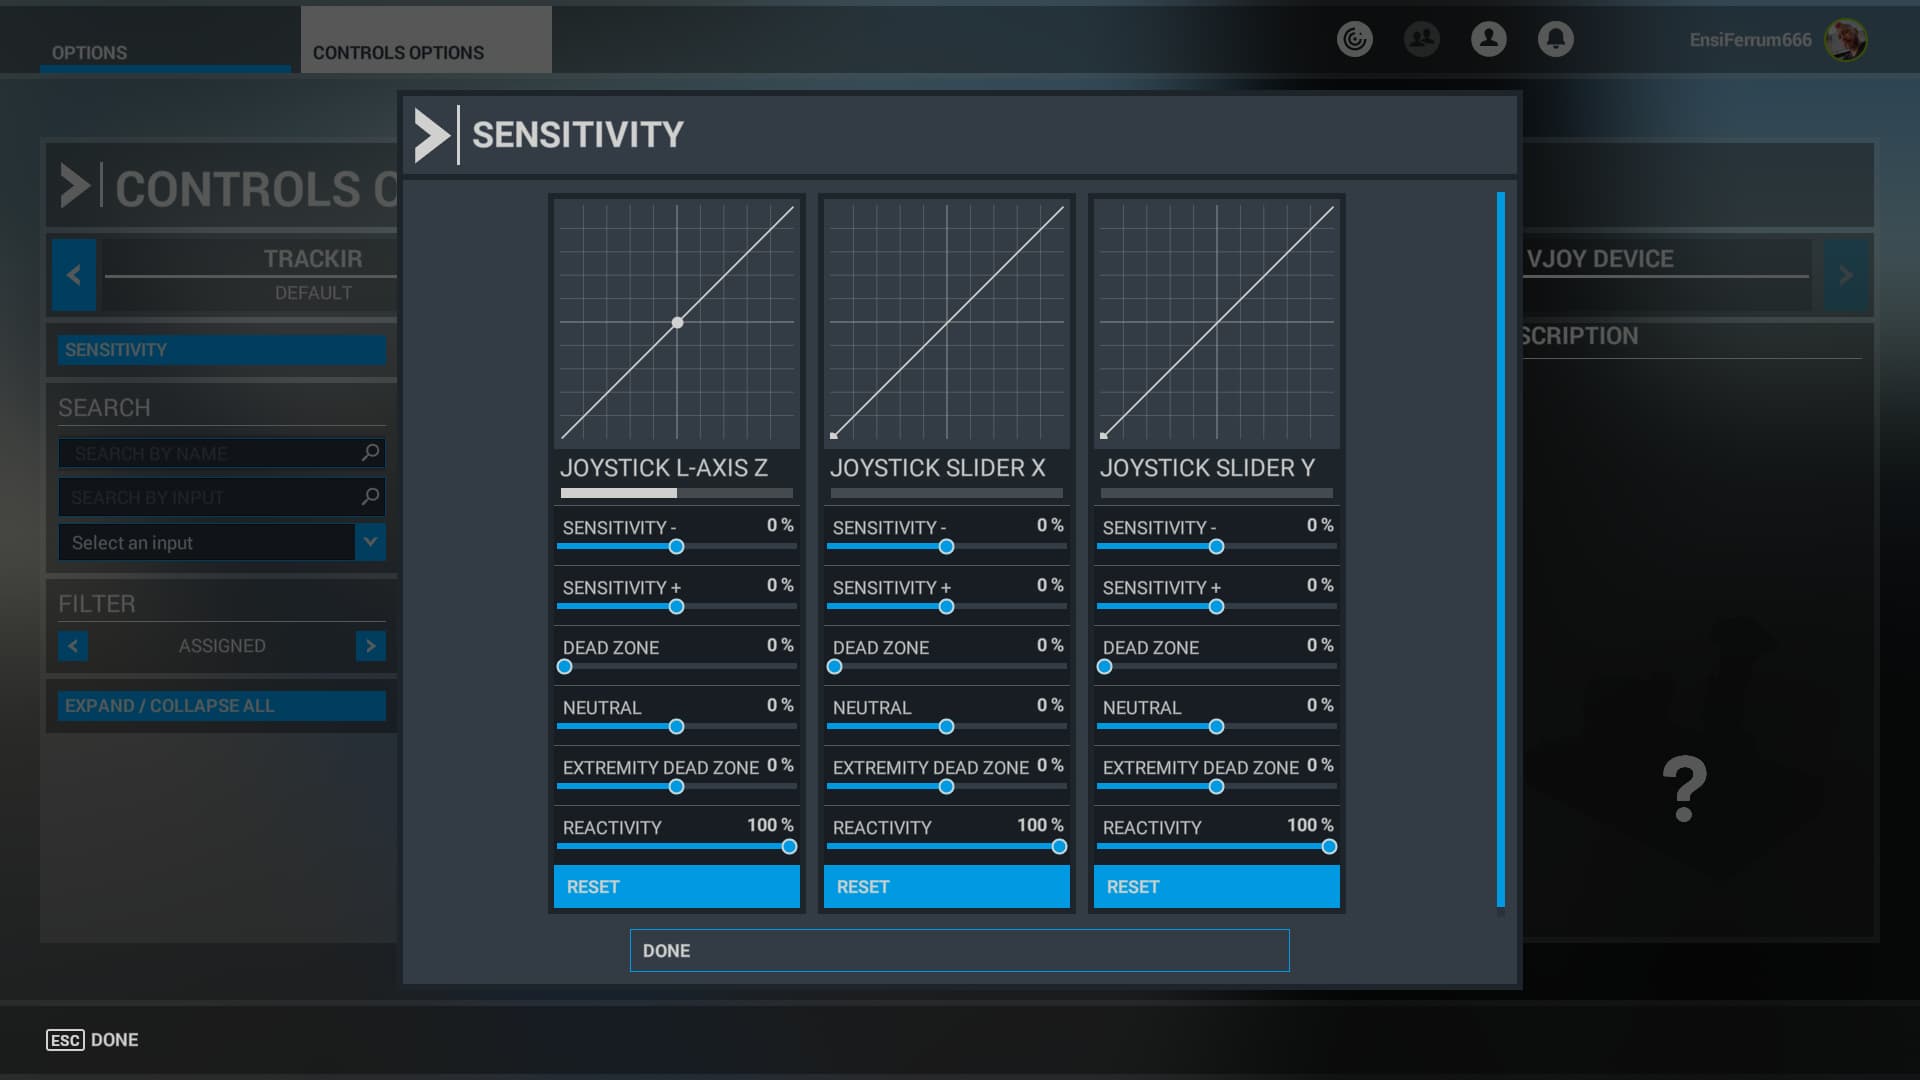1920x1080 pixels.
Task: Click Joystick L-Axis Z Dead Zone slider handle
Action: point(565,667)
